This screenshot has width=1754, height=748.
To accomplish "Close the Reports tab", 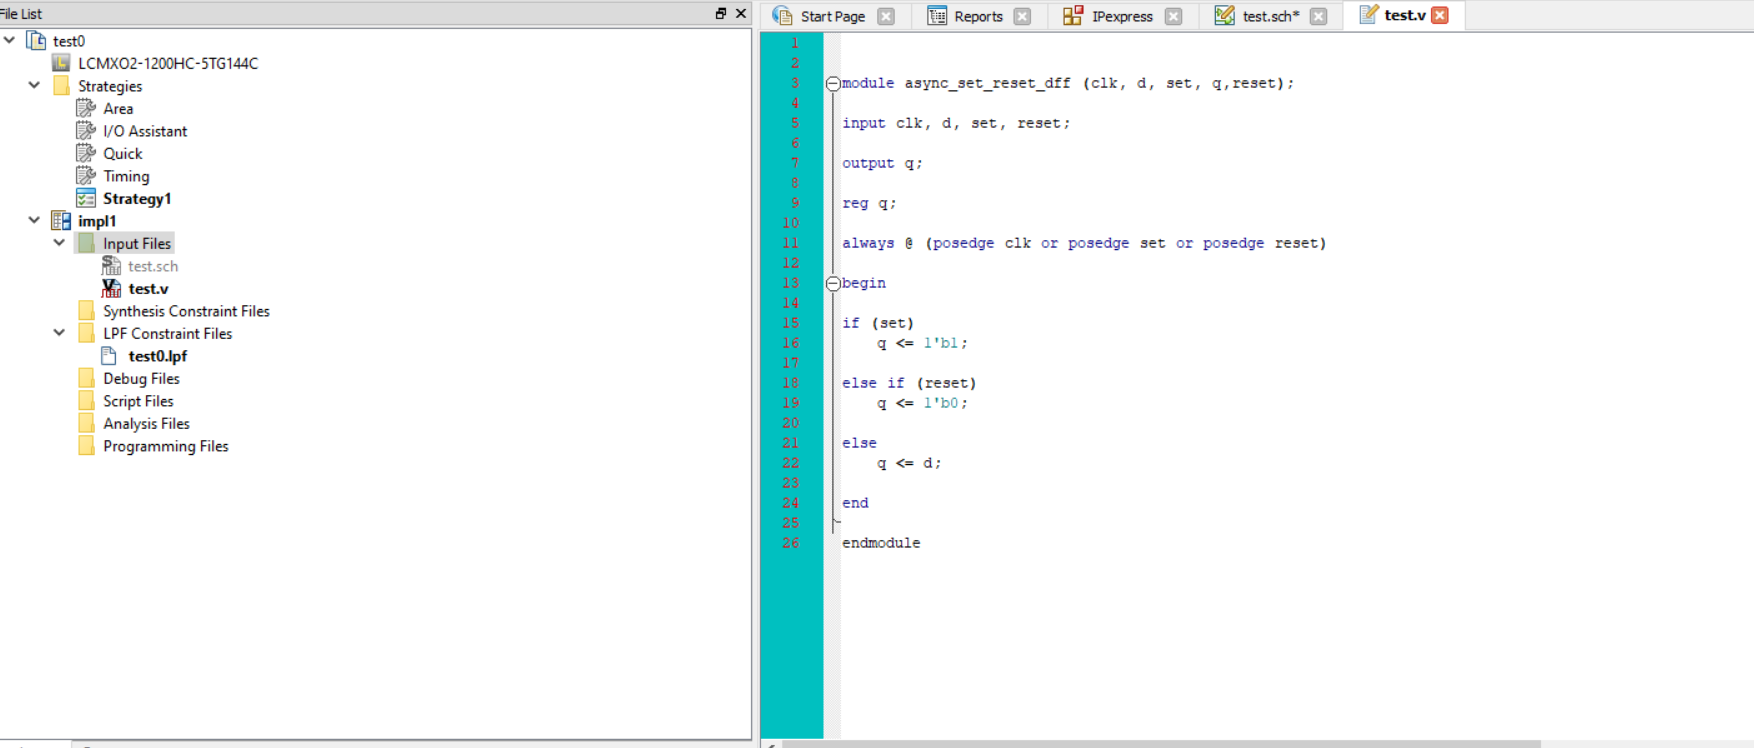I will (1022, 16).
